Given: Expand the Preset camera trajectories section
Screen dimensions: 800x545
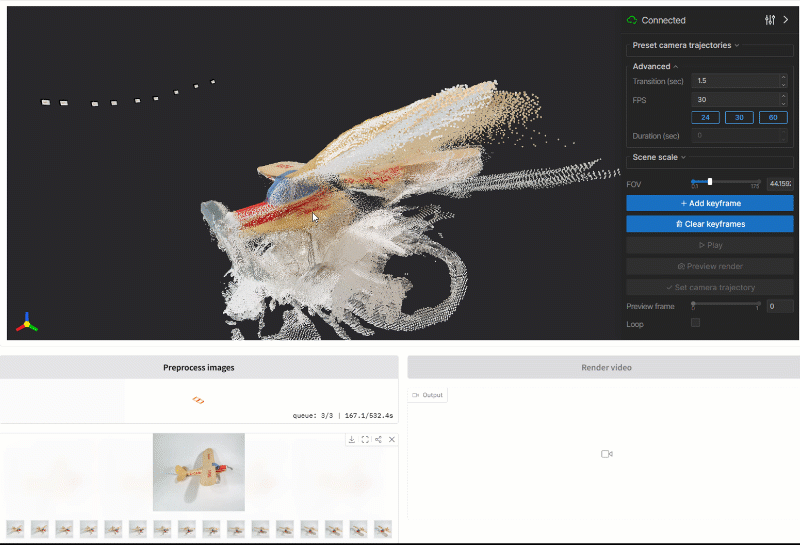Looking at the screenshot, I should pyautogui.click(x=686, y=45).
